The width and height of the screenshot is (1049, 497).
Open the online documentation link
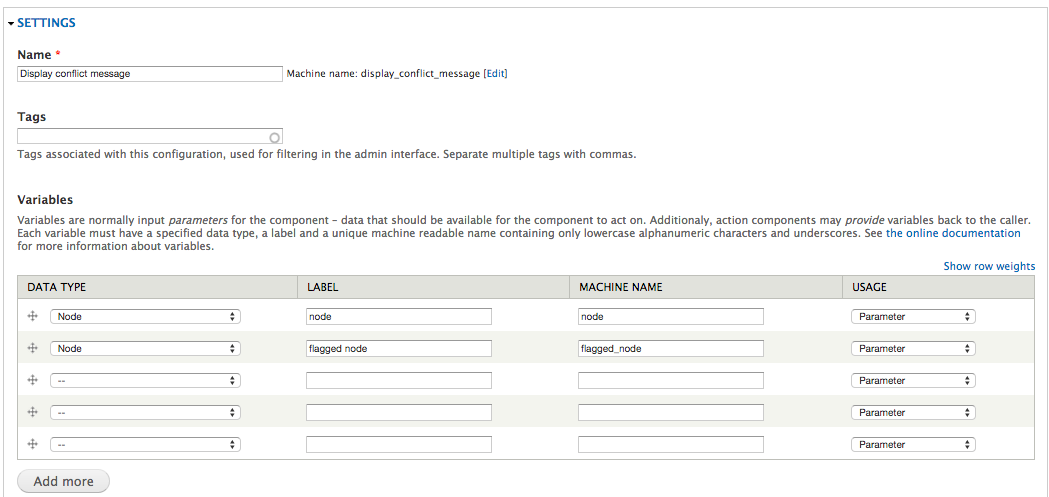pyautogui.click(x=963, y=233)
